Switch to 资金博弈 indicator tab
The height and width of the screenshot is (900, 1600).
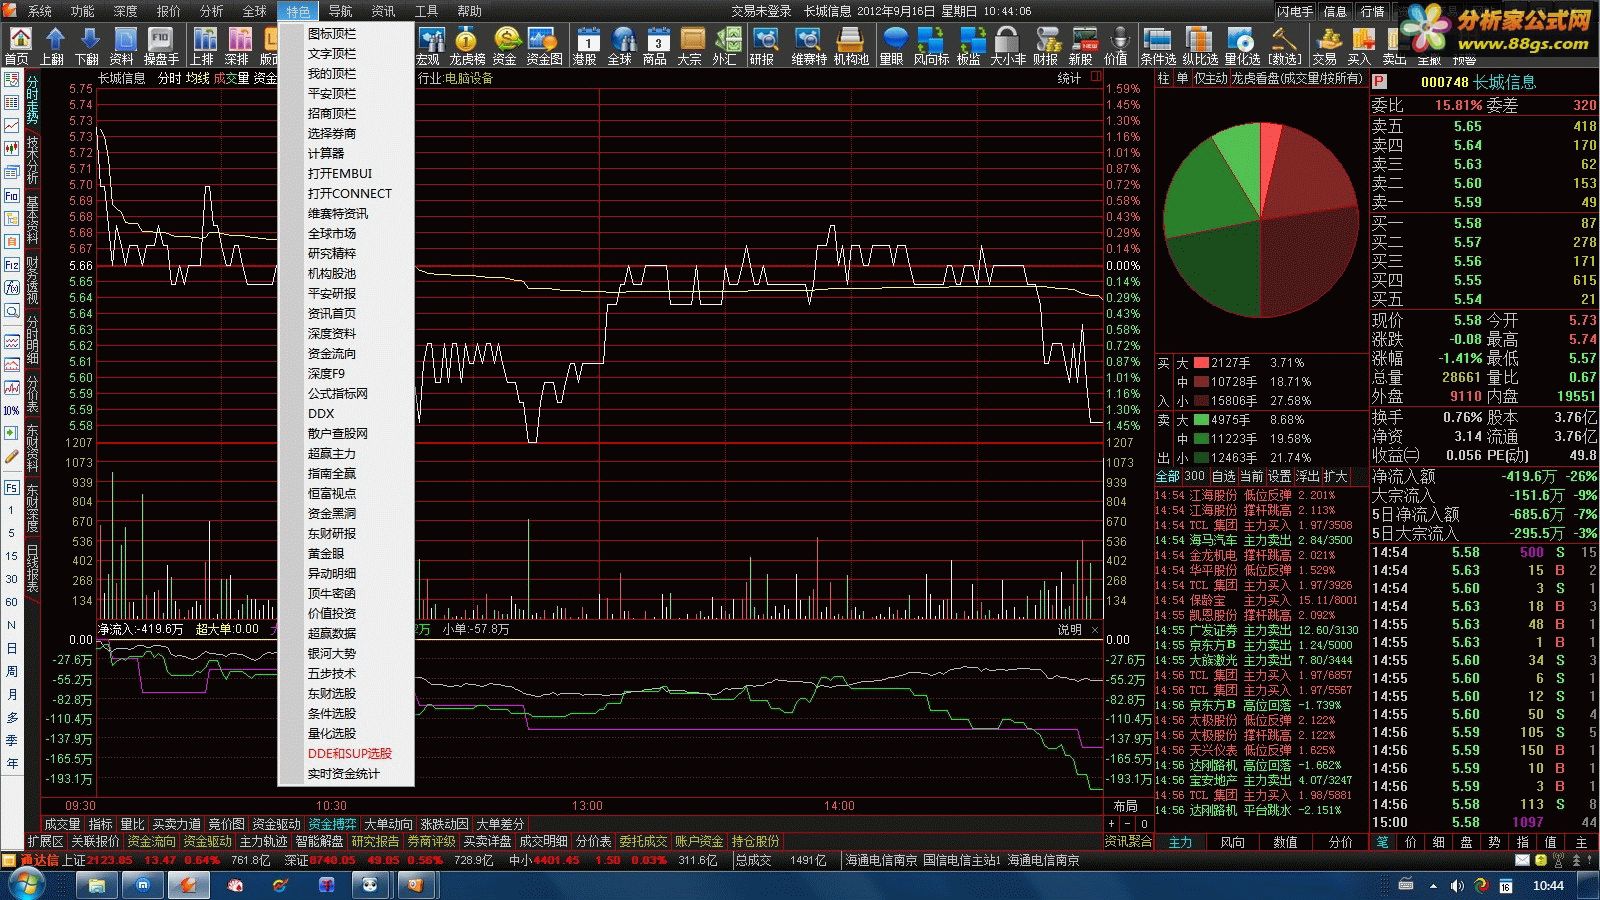(x=332, y=824)
